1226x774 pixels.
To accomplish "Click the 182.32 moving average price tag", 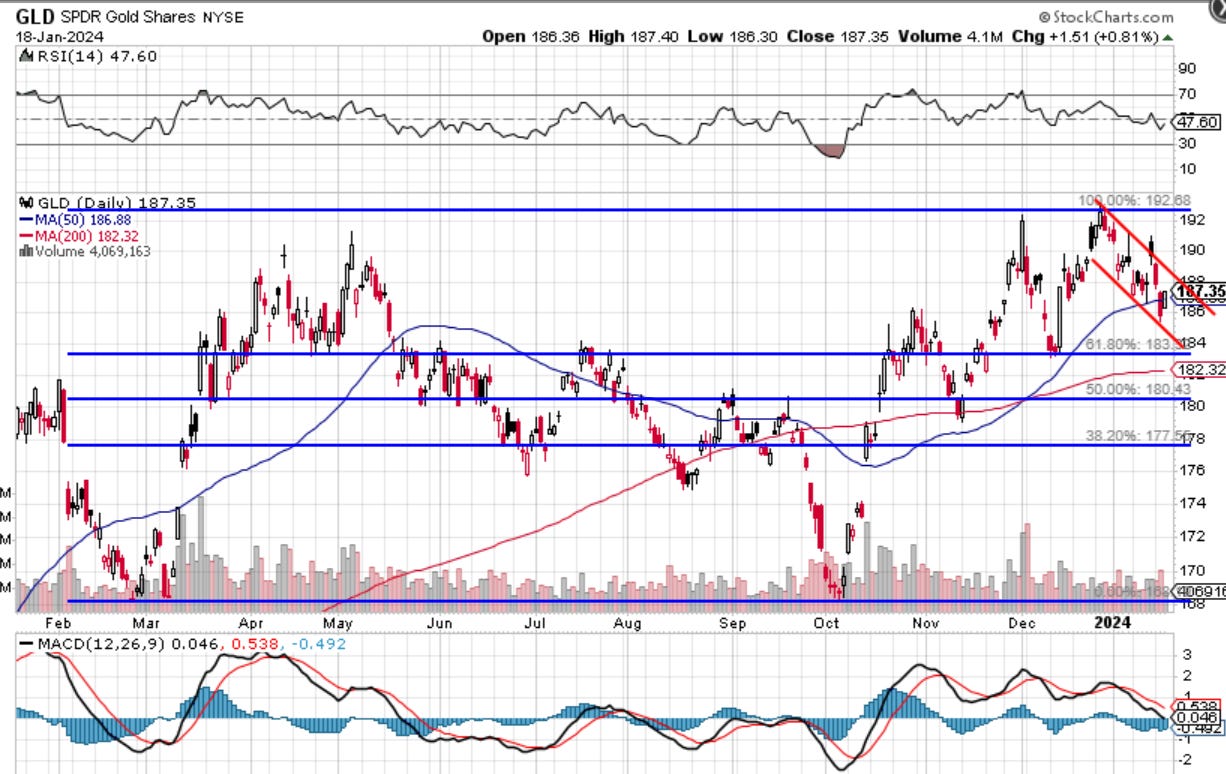I will pos(1200,370).
